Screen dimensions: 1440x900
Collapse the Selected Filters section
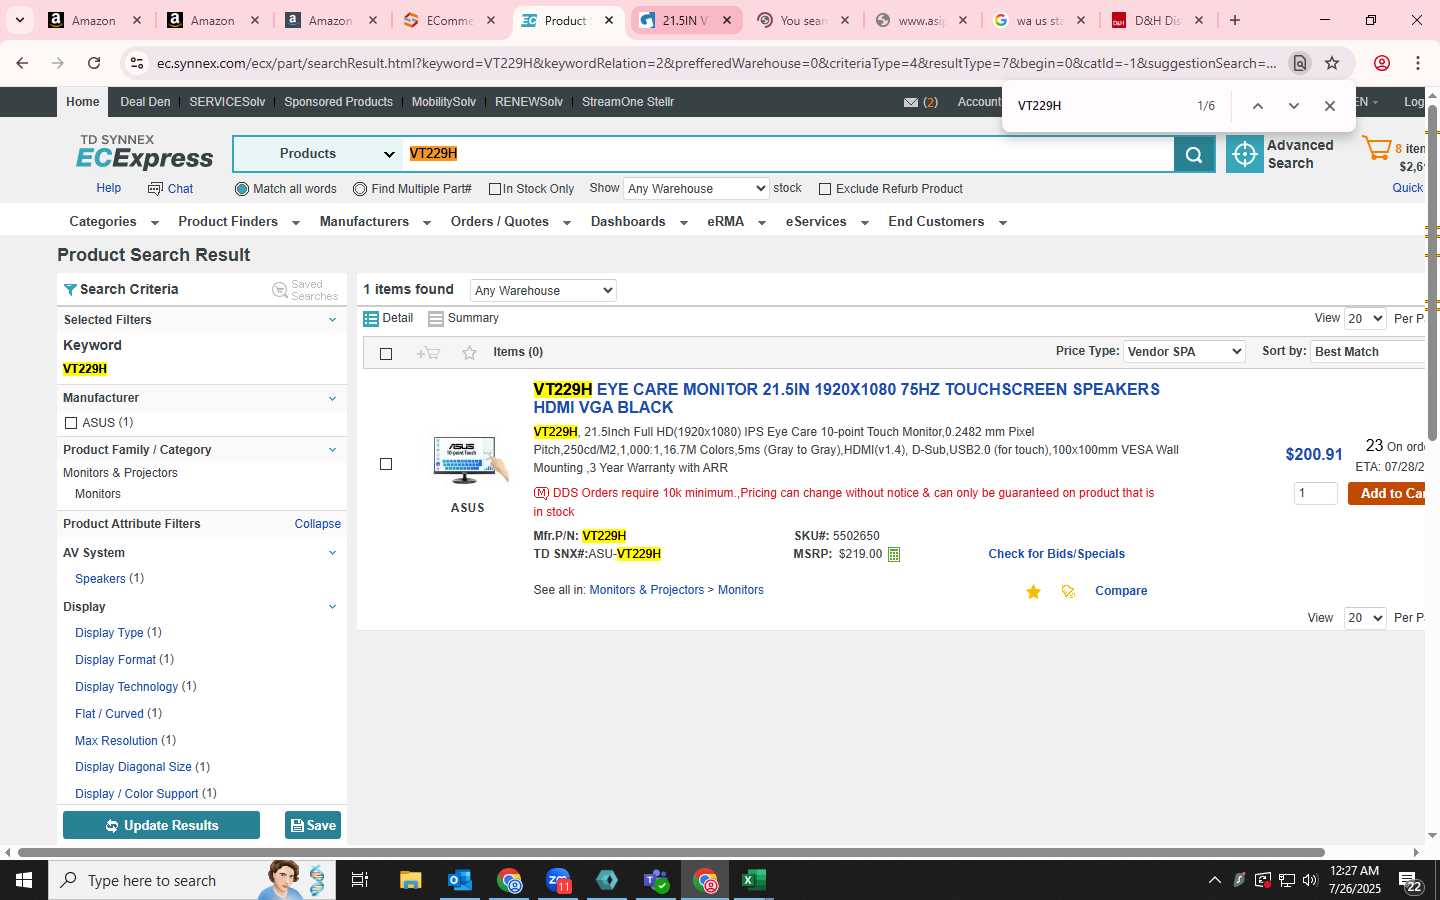(x=333, y=320)
